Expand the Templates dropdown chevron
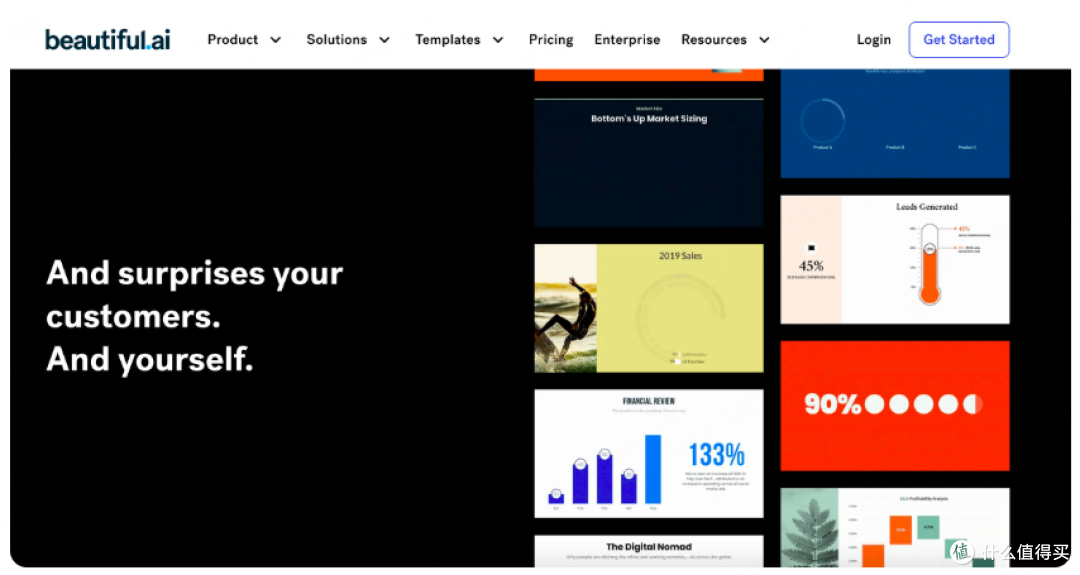This screenshot has height=575, width=1080. tap(498, 40)
